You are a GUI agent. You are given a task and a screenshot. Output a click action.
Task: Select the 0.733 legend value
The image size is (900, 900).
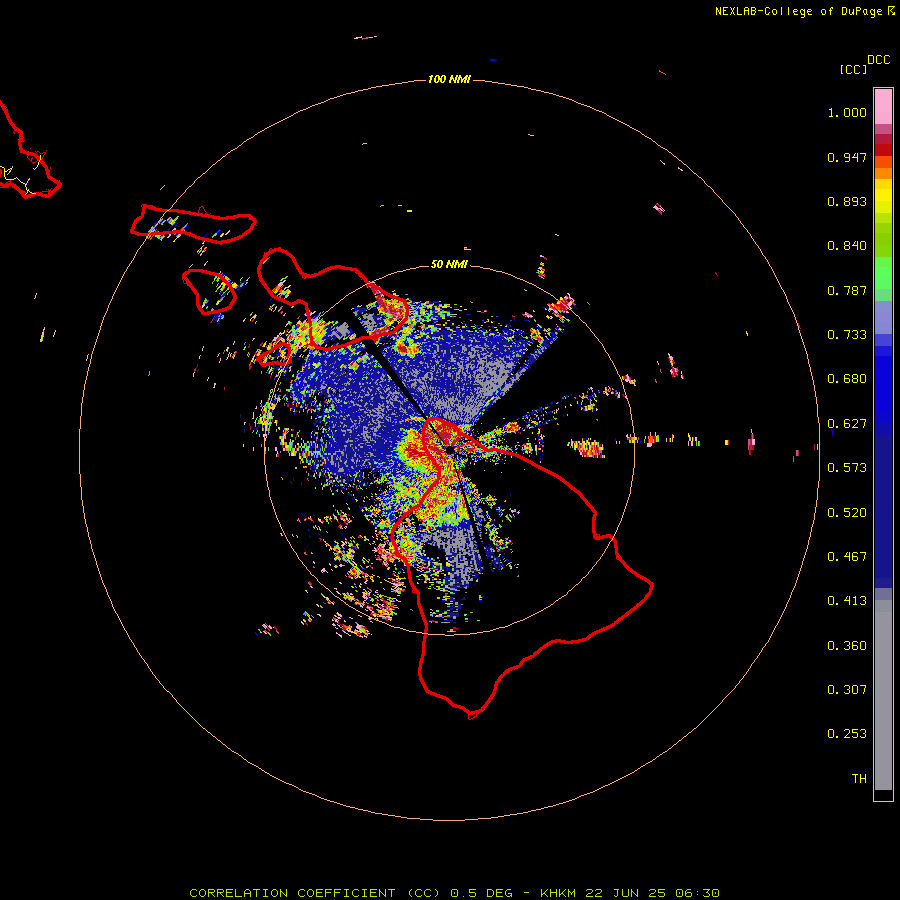pyautogui.click(x=847, y=335)
